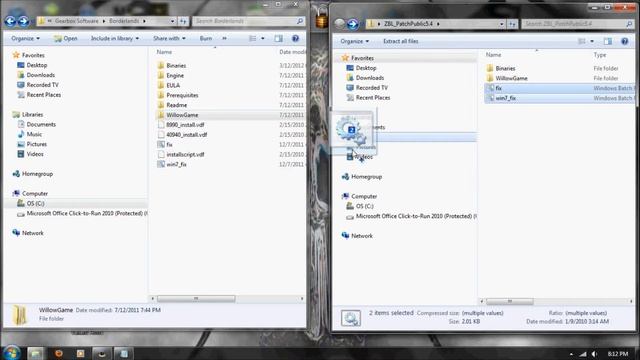Select Homegroup in Borderlands window sidebar
Image resolution: width=640 pixels, height=360 pixels.
coord(37,174)
